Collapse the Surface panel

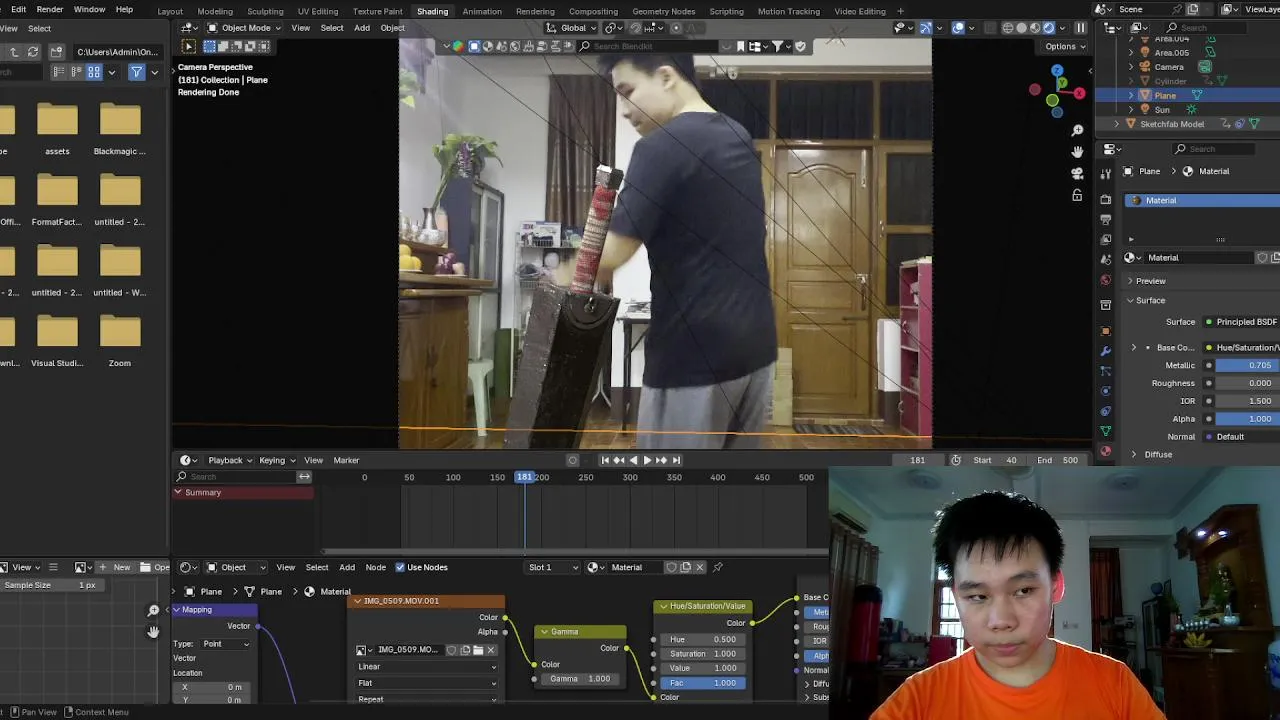tap(1131, 300)
